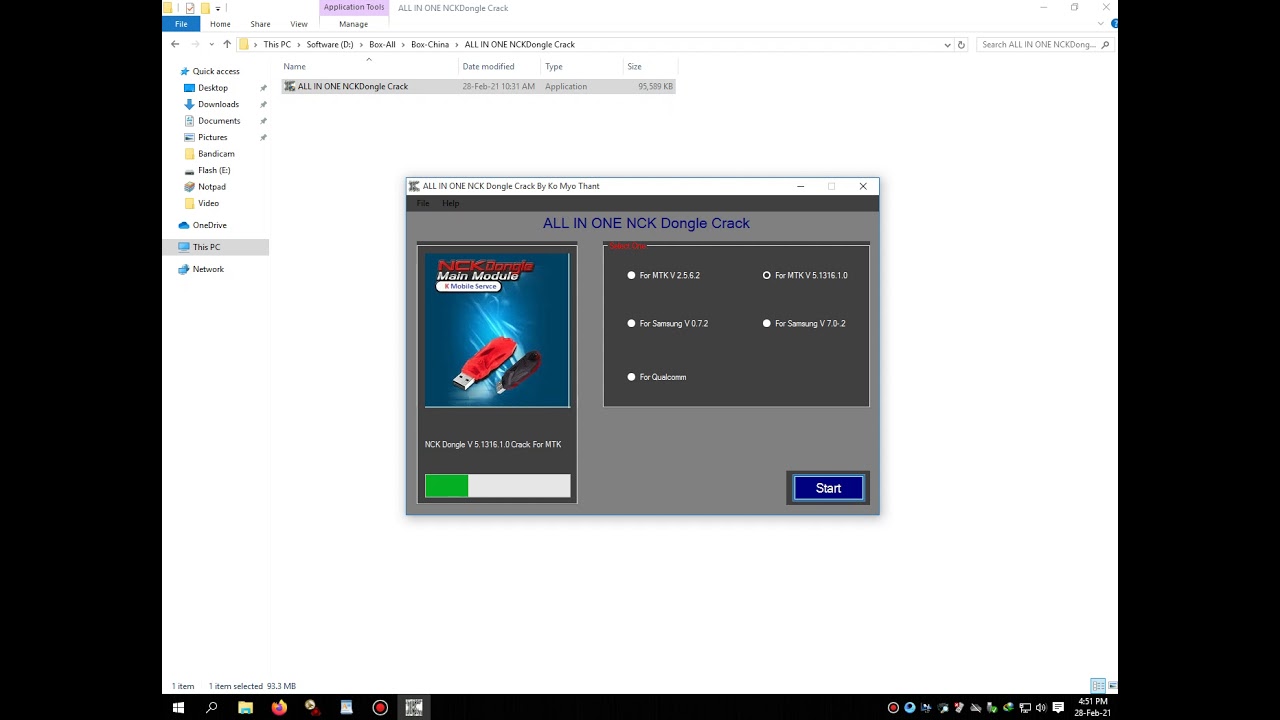Click the Properties icon in quick access toolbar
The image size is (1280, 720).
190,8
